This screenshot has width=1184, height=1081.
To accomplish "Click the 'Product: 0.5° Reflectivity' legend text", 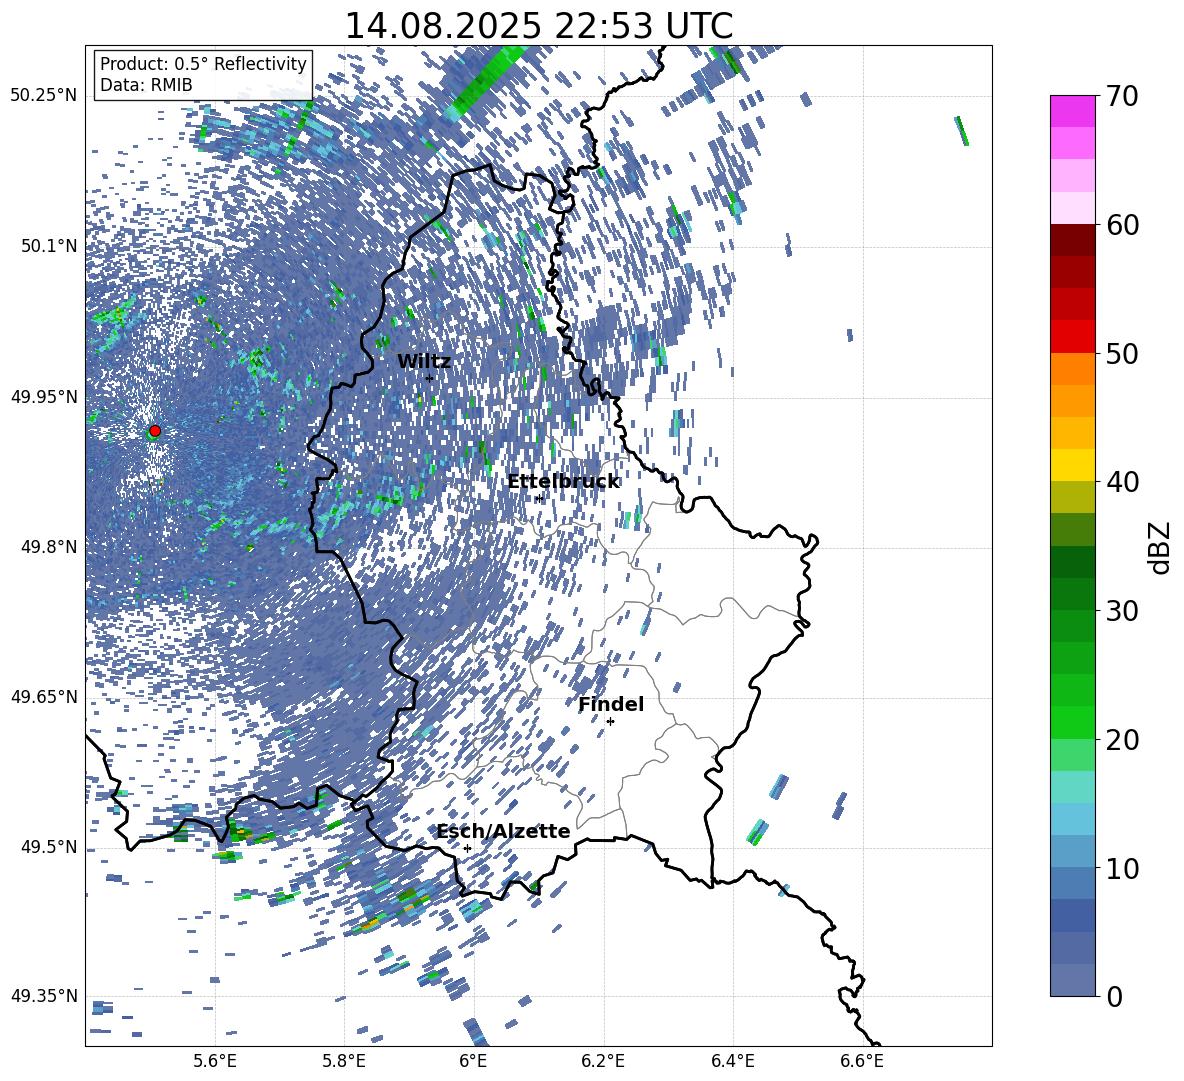I will pos(203,63).
